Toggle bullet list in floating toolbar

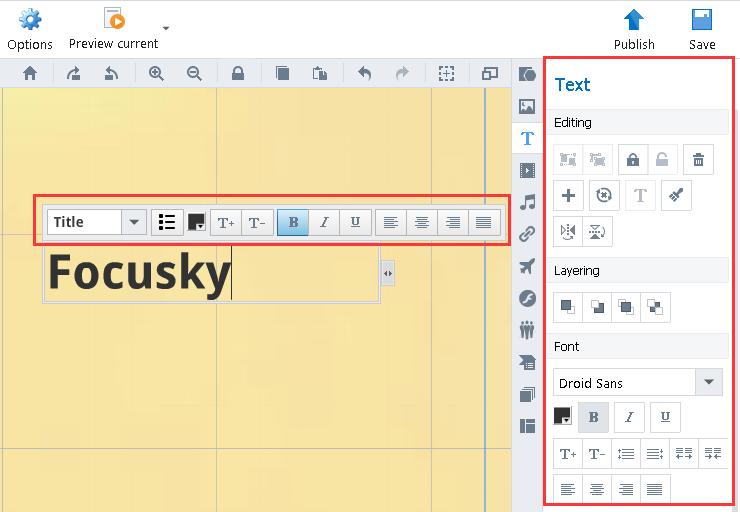167,222
